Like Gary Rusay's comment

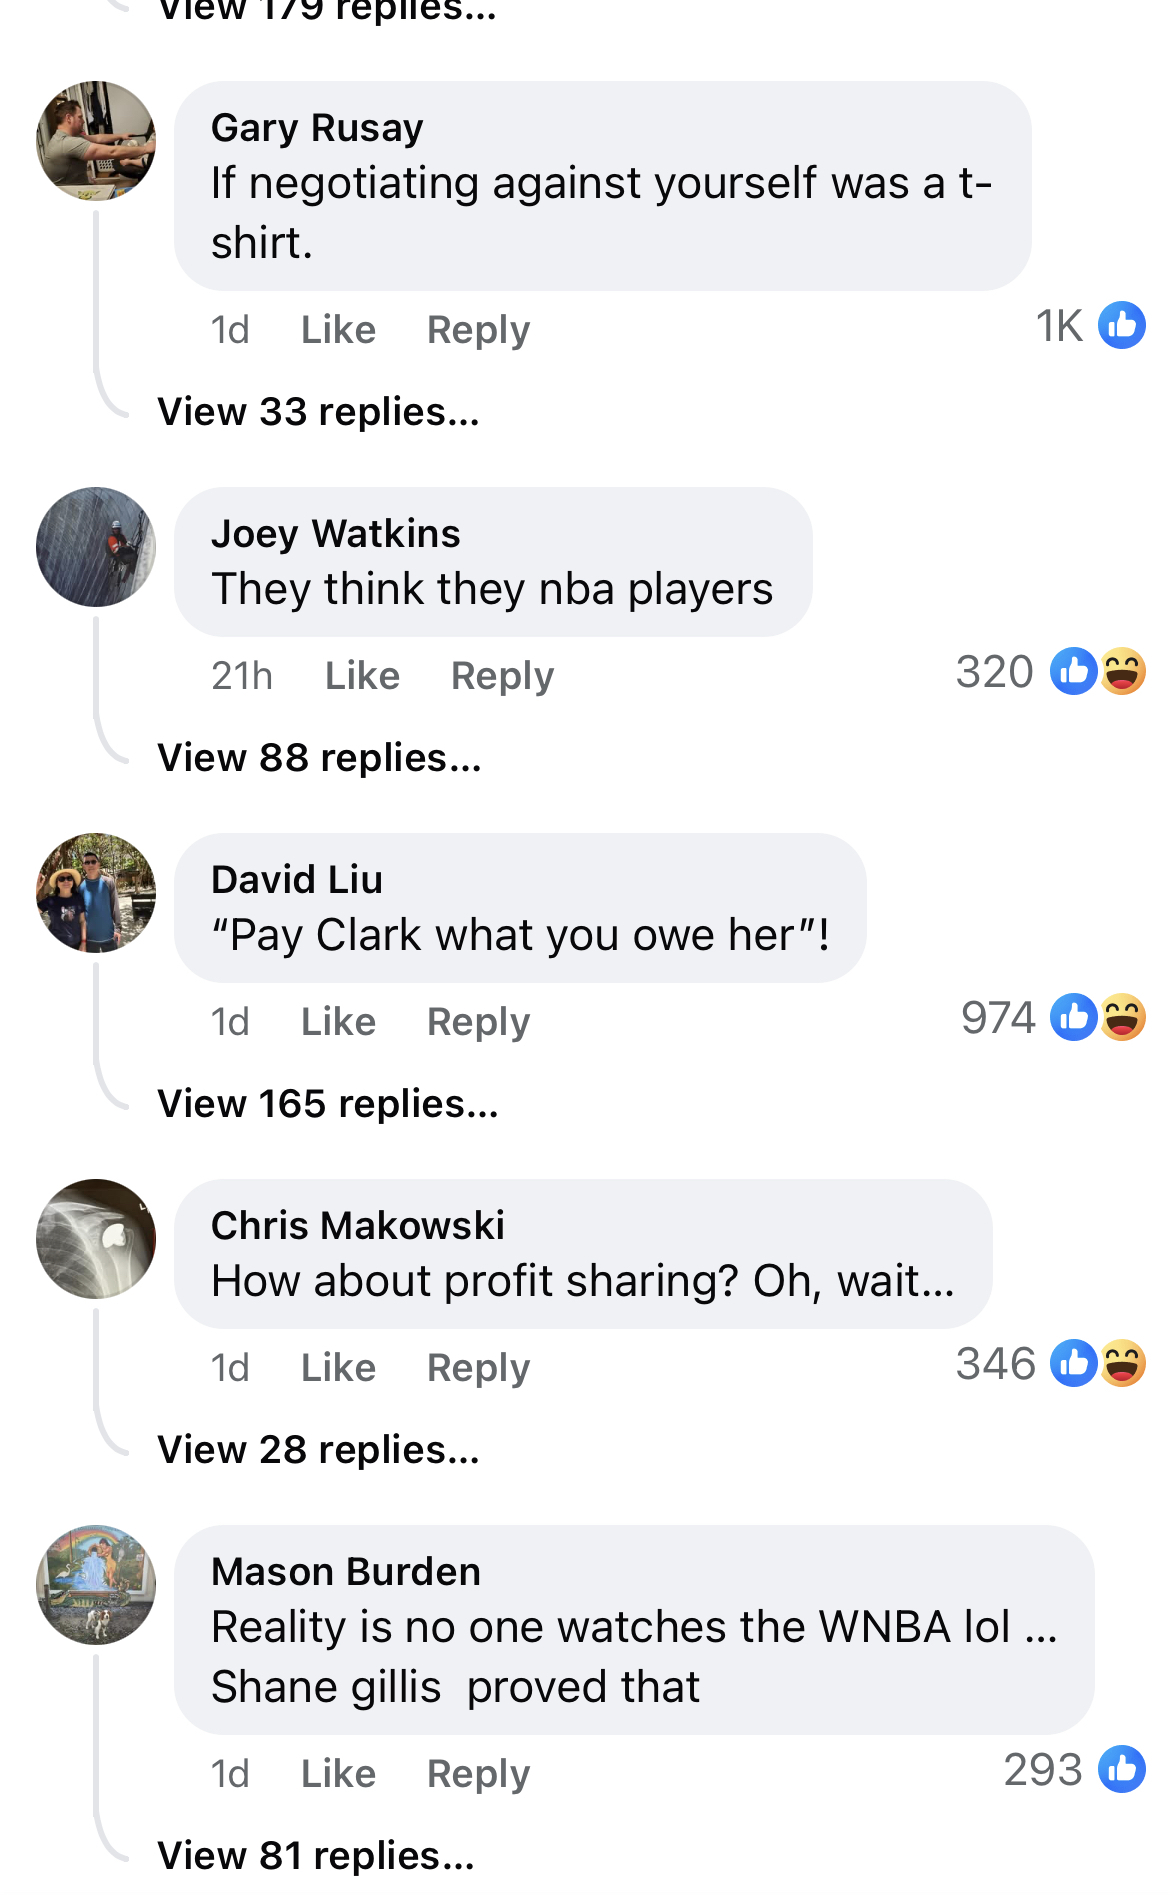[338, 330]
